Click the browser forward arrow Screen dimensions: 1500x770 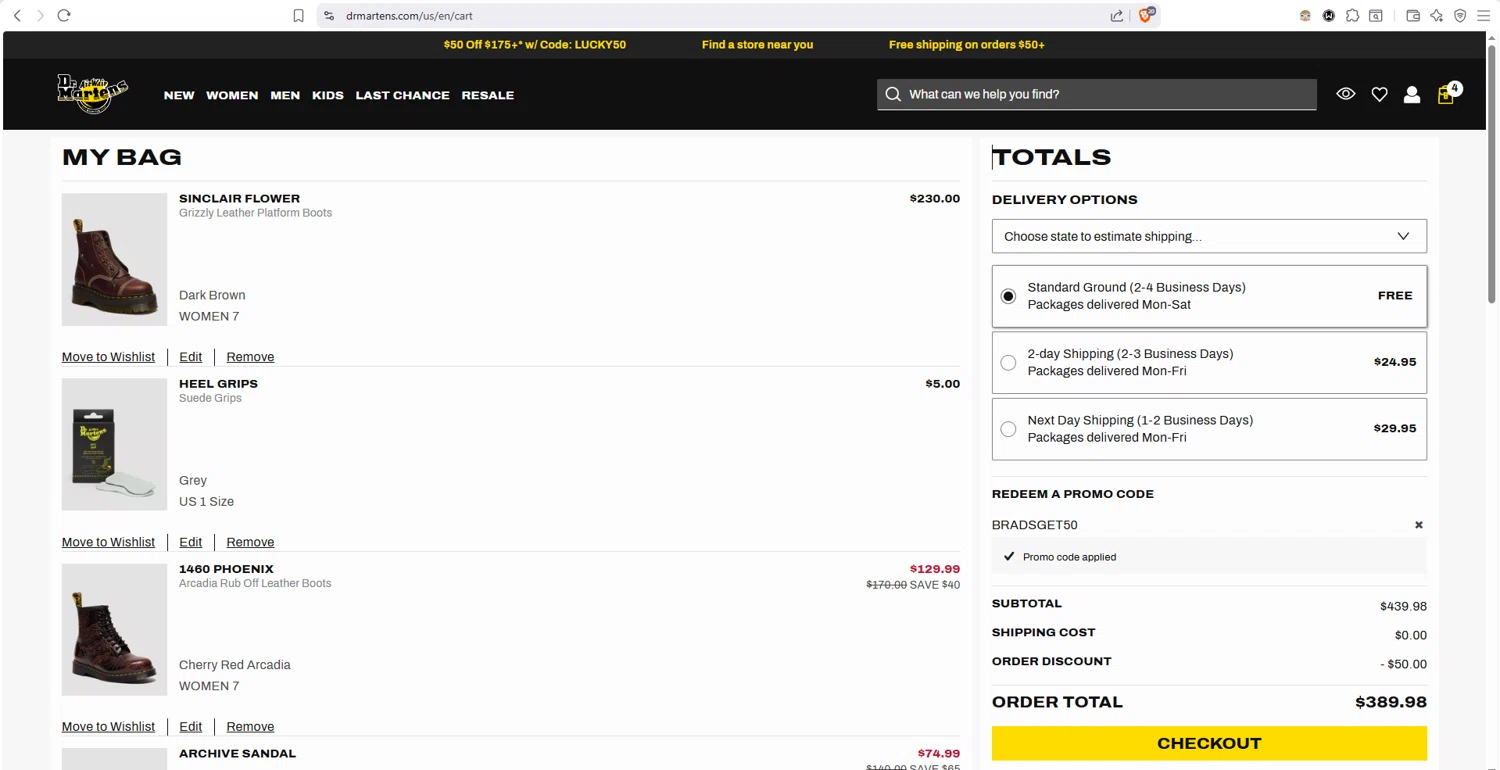coord(40,16)
